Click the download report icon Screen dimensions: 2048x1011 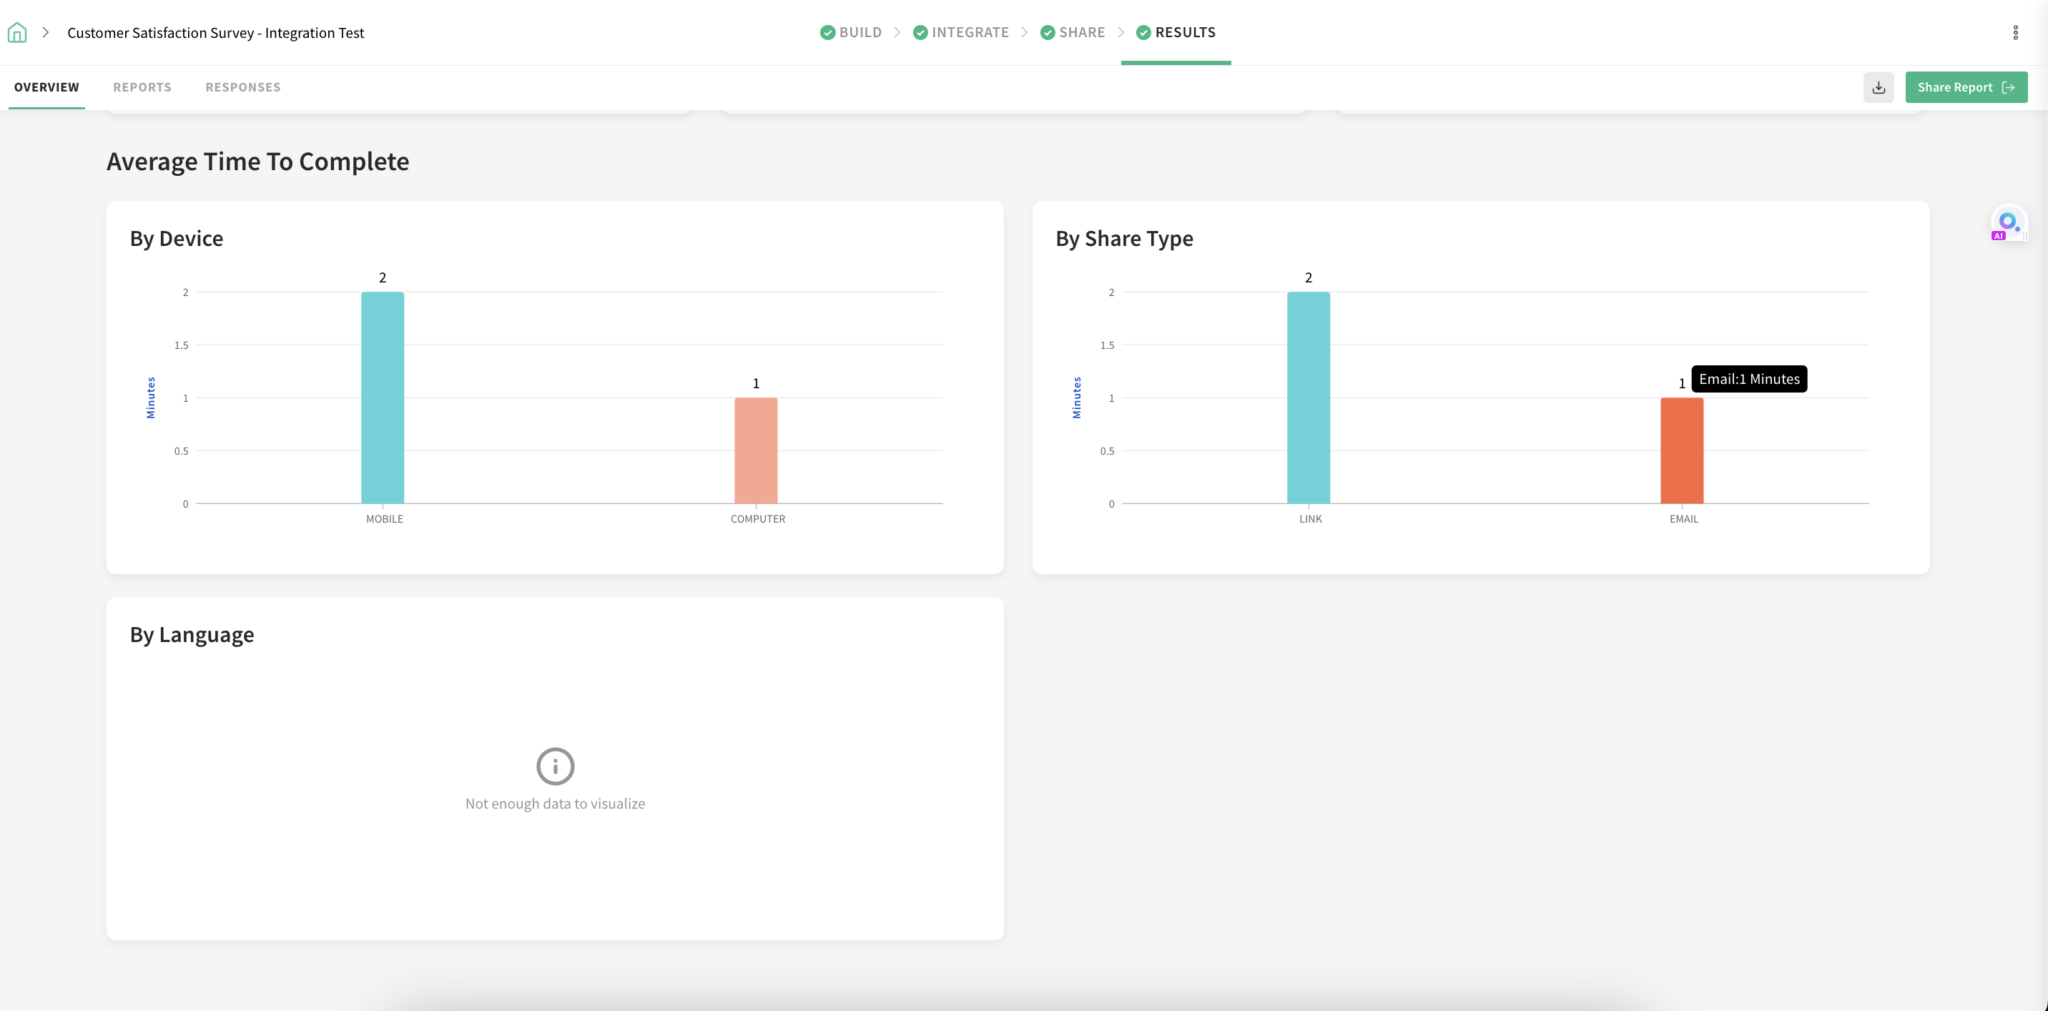(1878, 87)
